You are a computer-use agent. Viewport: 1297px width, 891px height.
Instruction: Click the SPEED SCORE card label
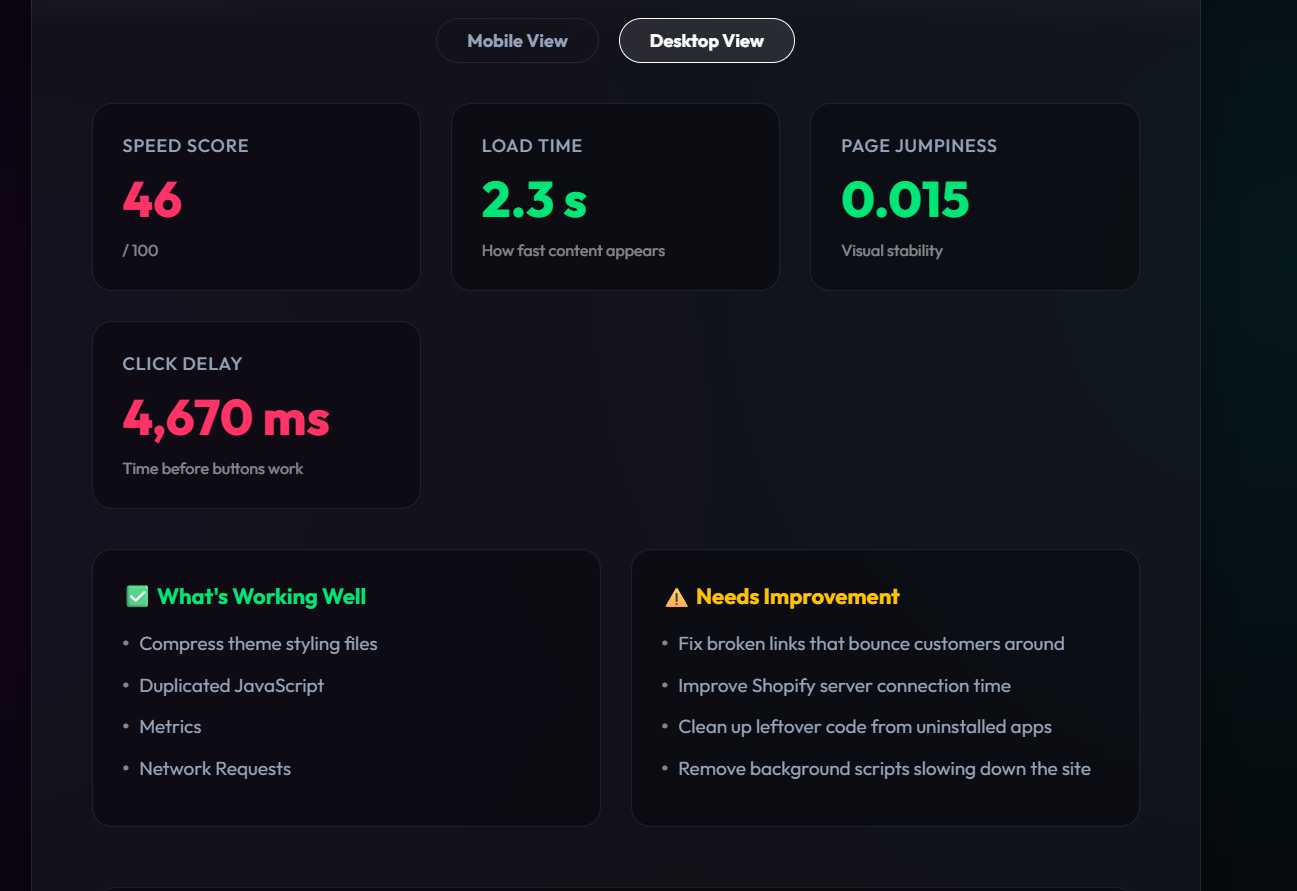pos(185,146)
